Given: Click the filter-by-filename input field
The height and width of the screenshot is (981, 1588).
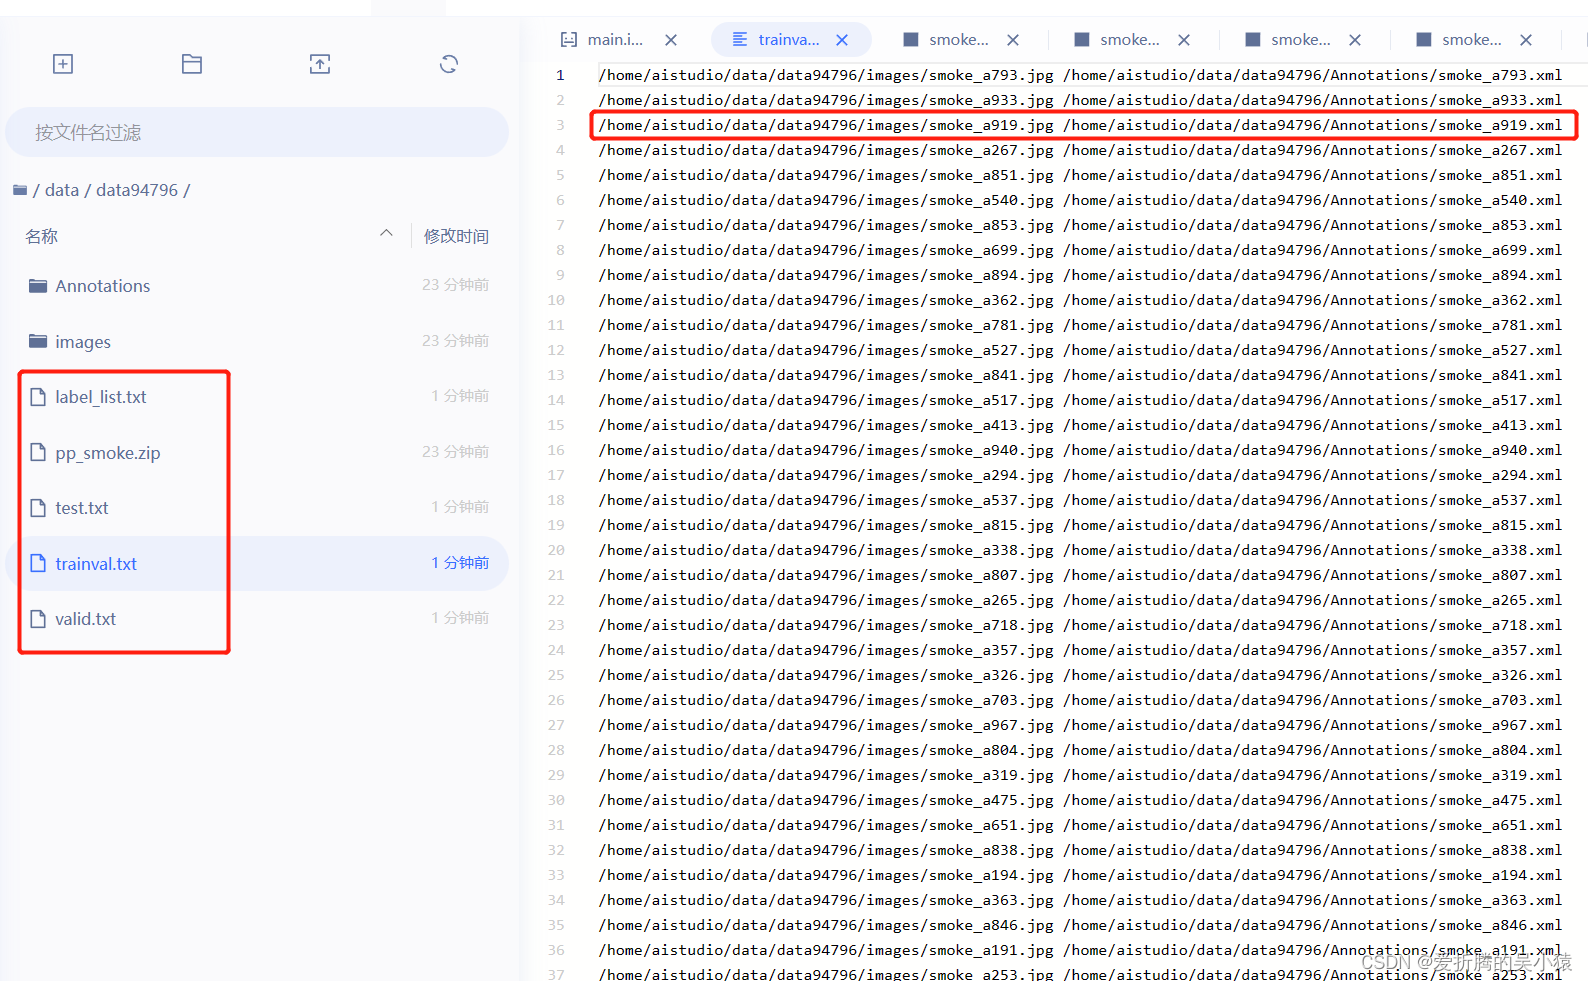Looking at the screenshot, I should click(x=257, y=132).
